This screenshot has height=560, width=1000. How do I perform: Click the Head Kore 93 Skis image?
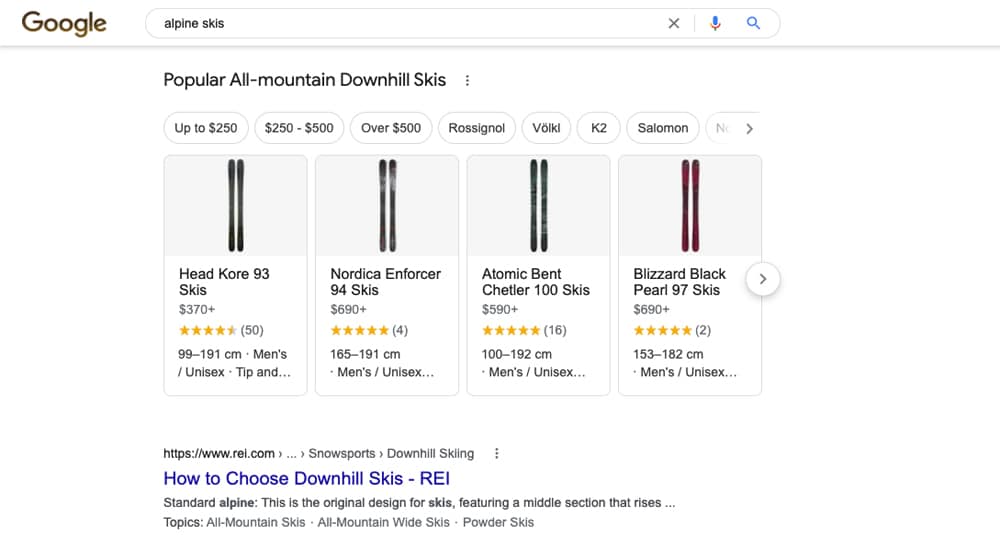click(x=235, y=205)
